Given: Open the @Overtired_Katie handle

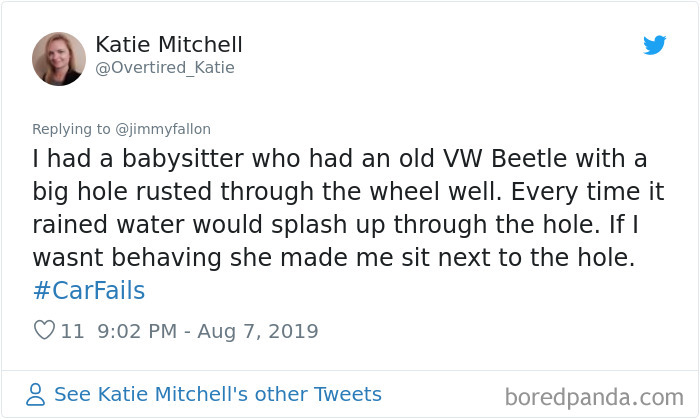Looking at the screenshot, I should [x=165, y=68].
